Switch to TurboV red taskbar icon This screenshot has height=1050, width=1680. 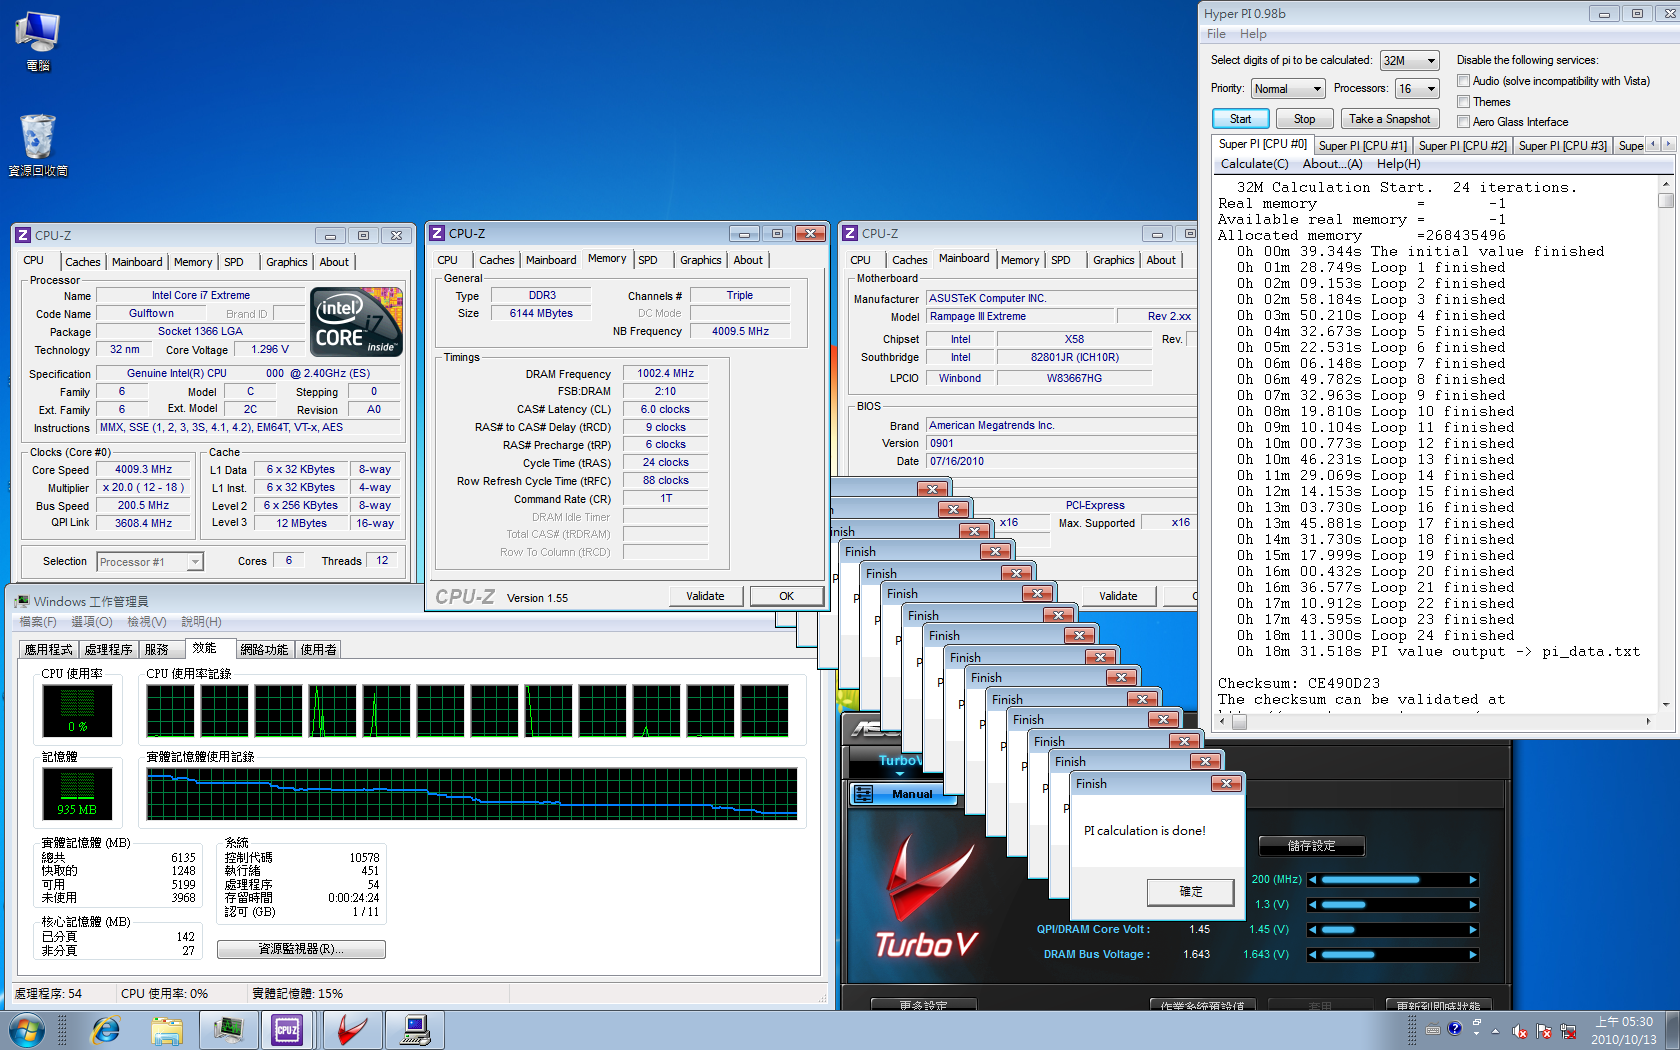(351, 1029)
